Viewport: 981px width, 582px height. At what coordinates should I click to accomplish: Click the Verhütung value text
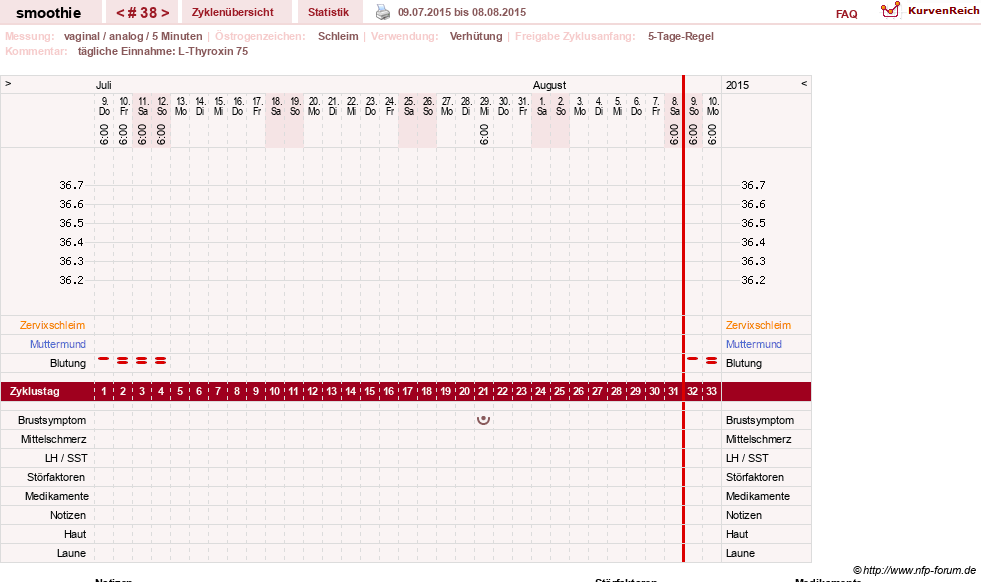pyautogui.click(x=476, y=36)
